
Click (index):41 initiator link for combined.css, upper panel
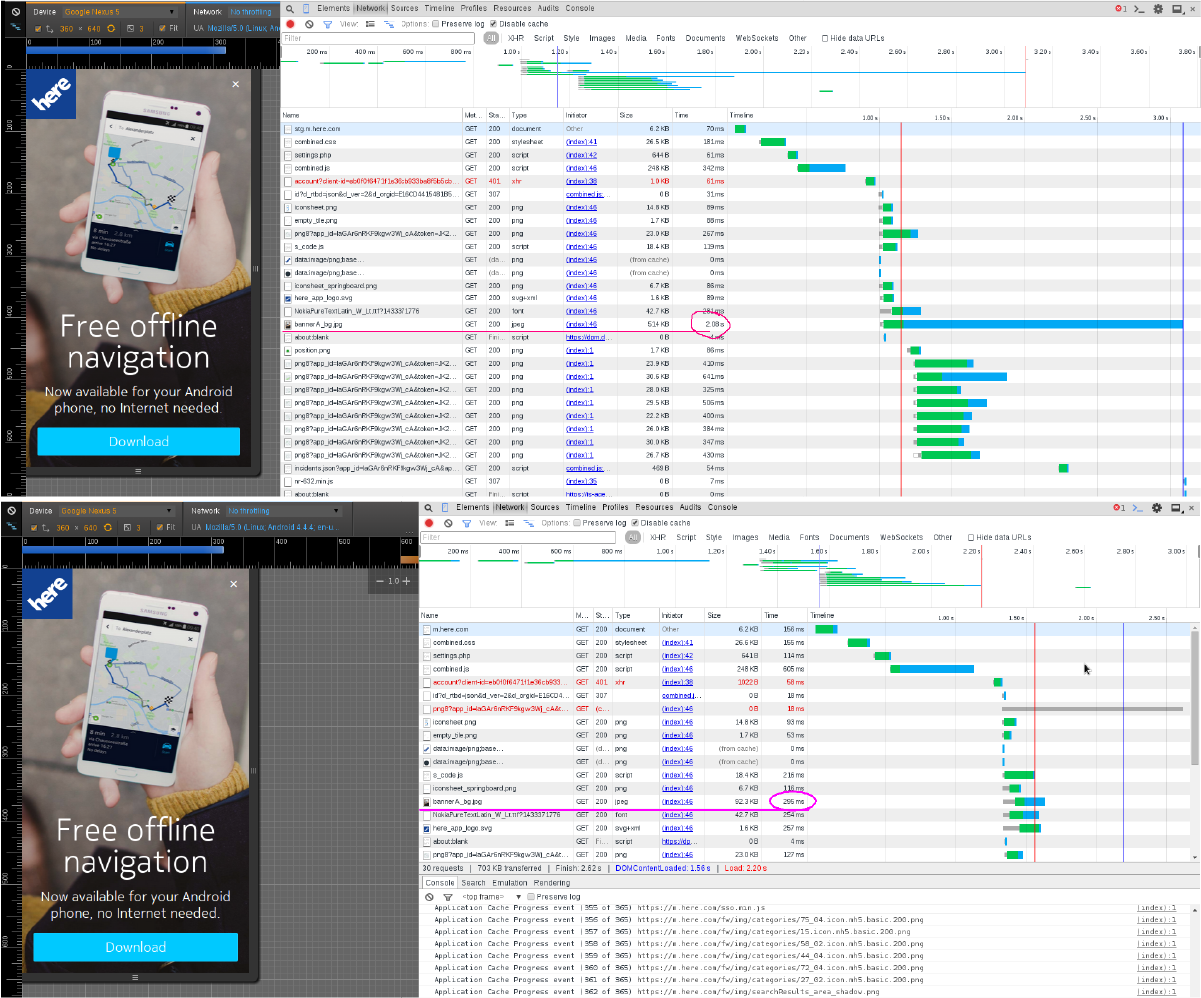point(581,142)
